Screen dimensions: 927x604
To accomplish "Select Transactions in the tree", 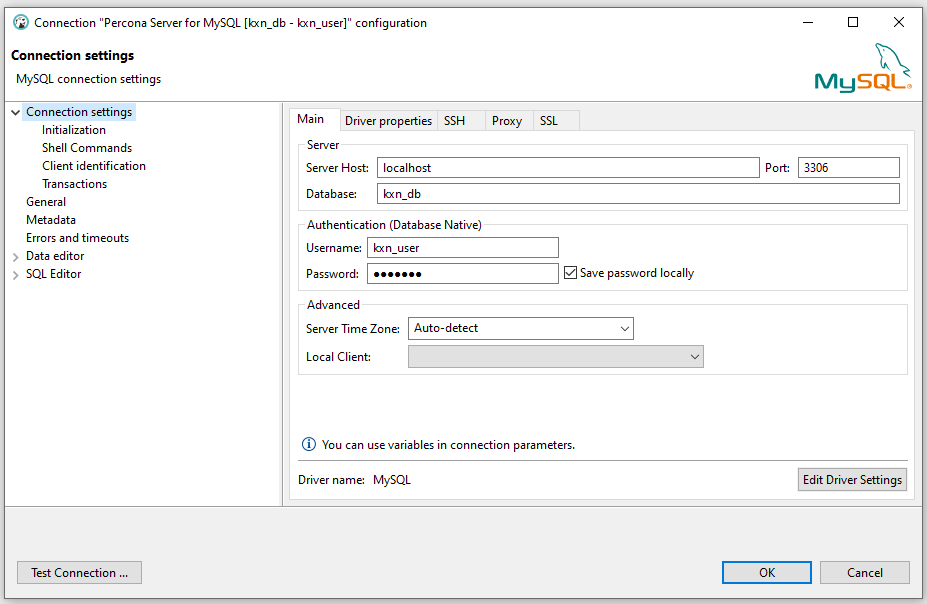I will pos(74,184).
